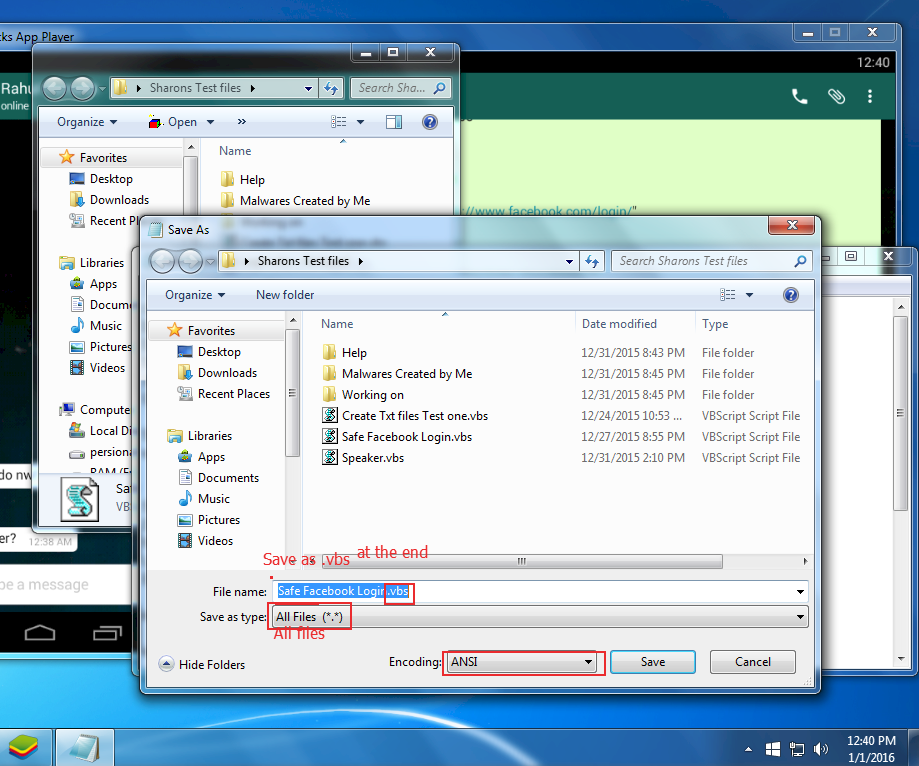
Task: Click the Search Sharons Test files field
Action: tap(712, 261)
